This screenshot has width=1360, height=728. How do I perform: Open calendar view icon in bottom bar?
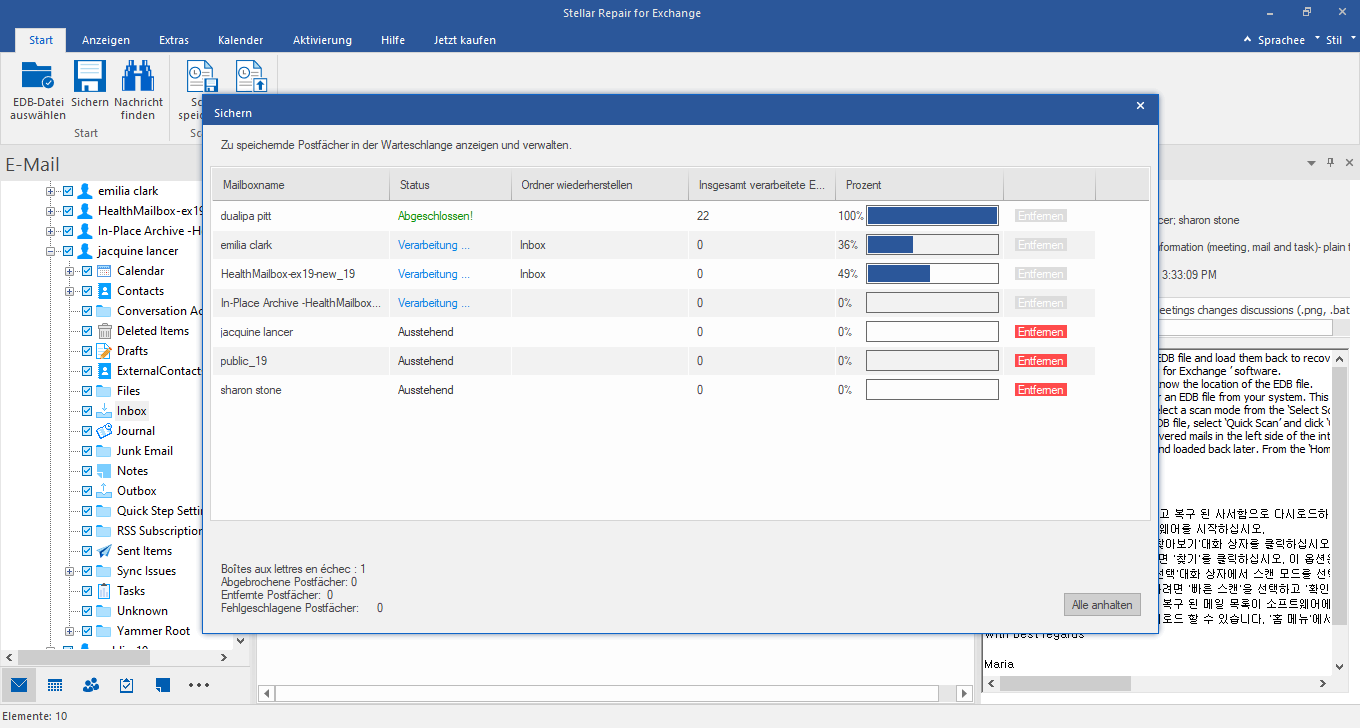55,685
